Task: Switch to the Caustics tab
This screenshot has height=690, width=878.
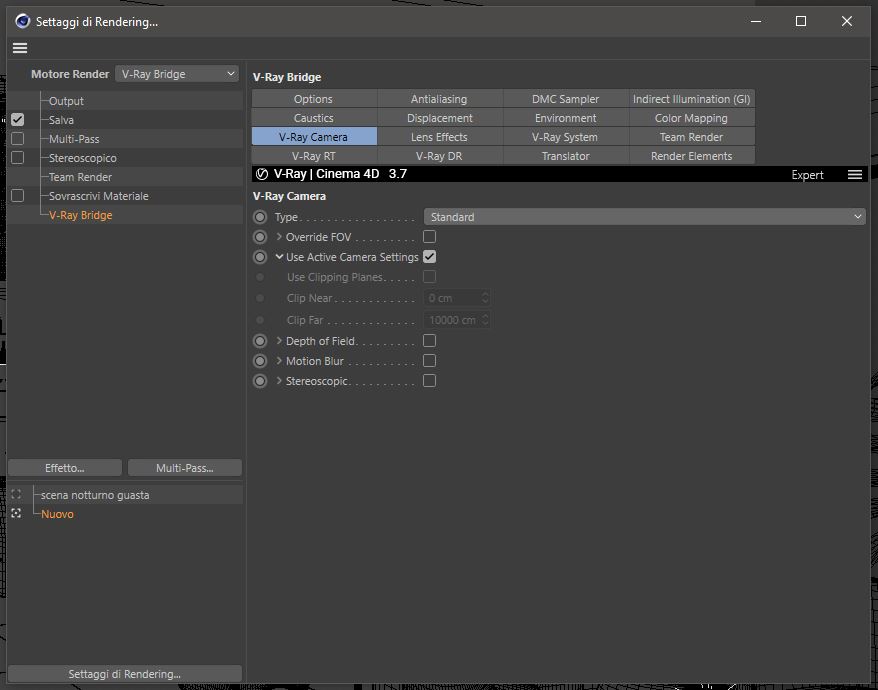Action: 314,118
